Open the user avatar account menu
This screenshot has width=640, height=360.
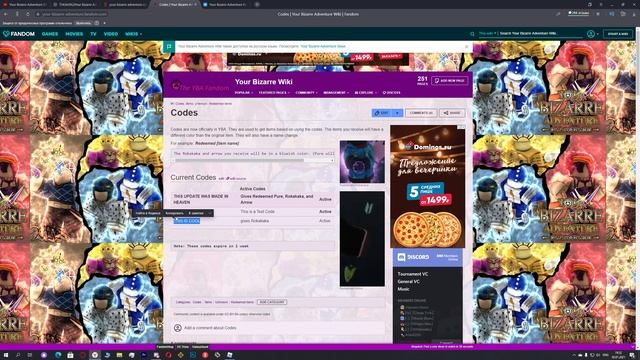tap(591, 34)
